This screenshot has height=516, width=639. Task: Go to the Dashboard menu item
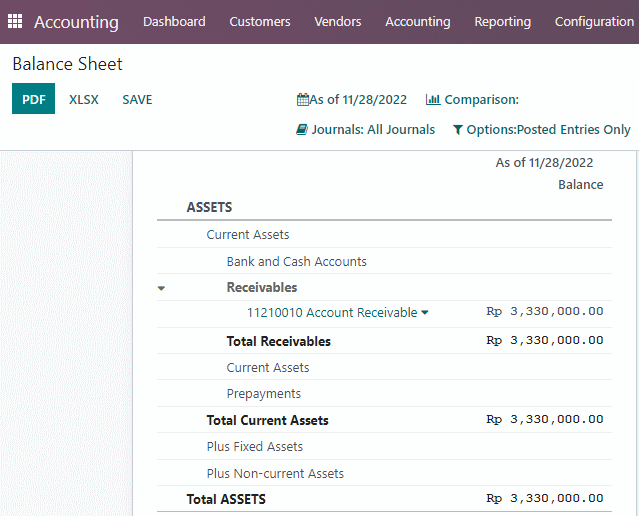point(174,21)
